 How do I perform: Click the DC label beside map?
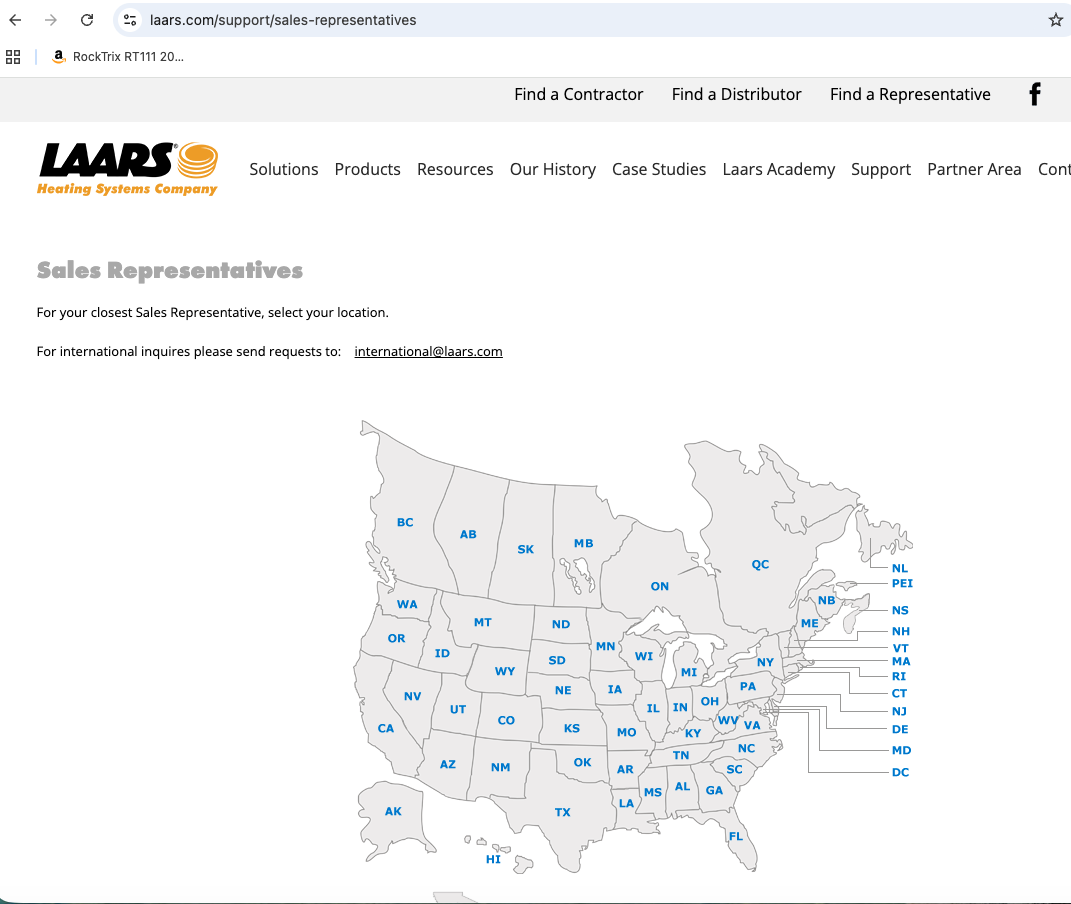(x=900, y=773)
